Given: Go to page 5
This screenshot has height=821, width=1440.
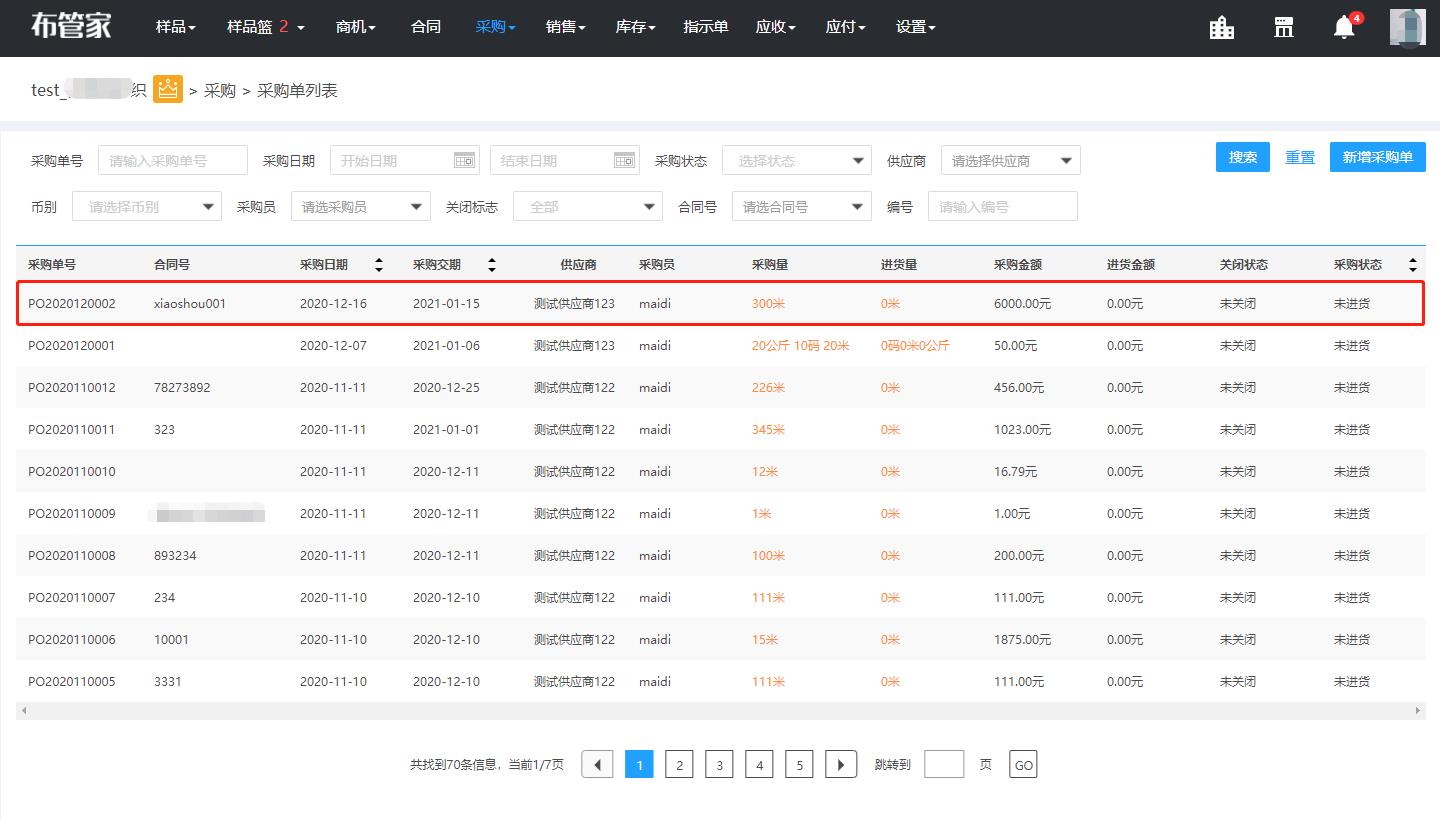Looking at the screenshot, I should (799, 765).
